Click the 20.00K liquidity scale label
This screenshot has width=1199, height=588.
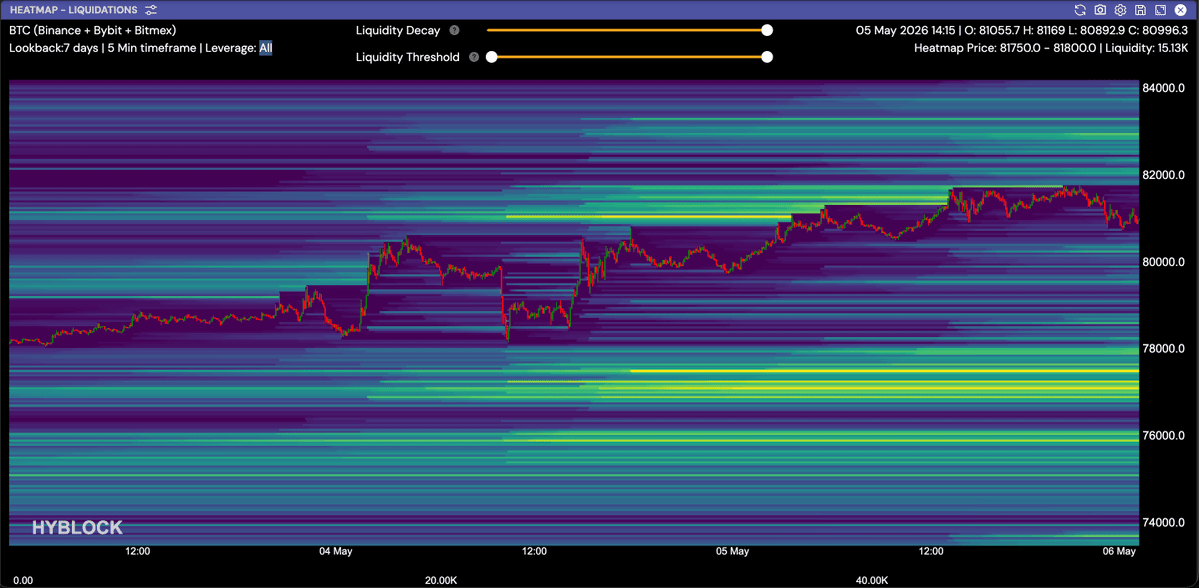point(441,580)
